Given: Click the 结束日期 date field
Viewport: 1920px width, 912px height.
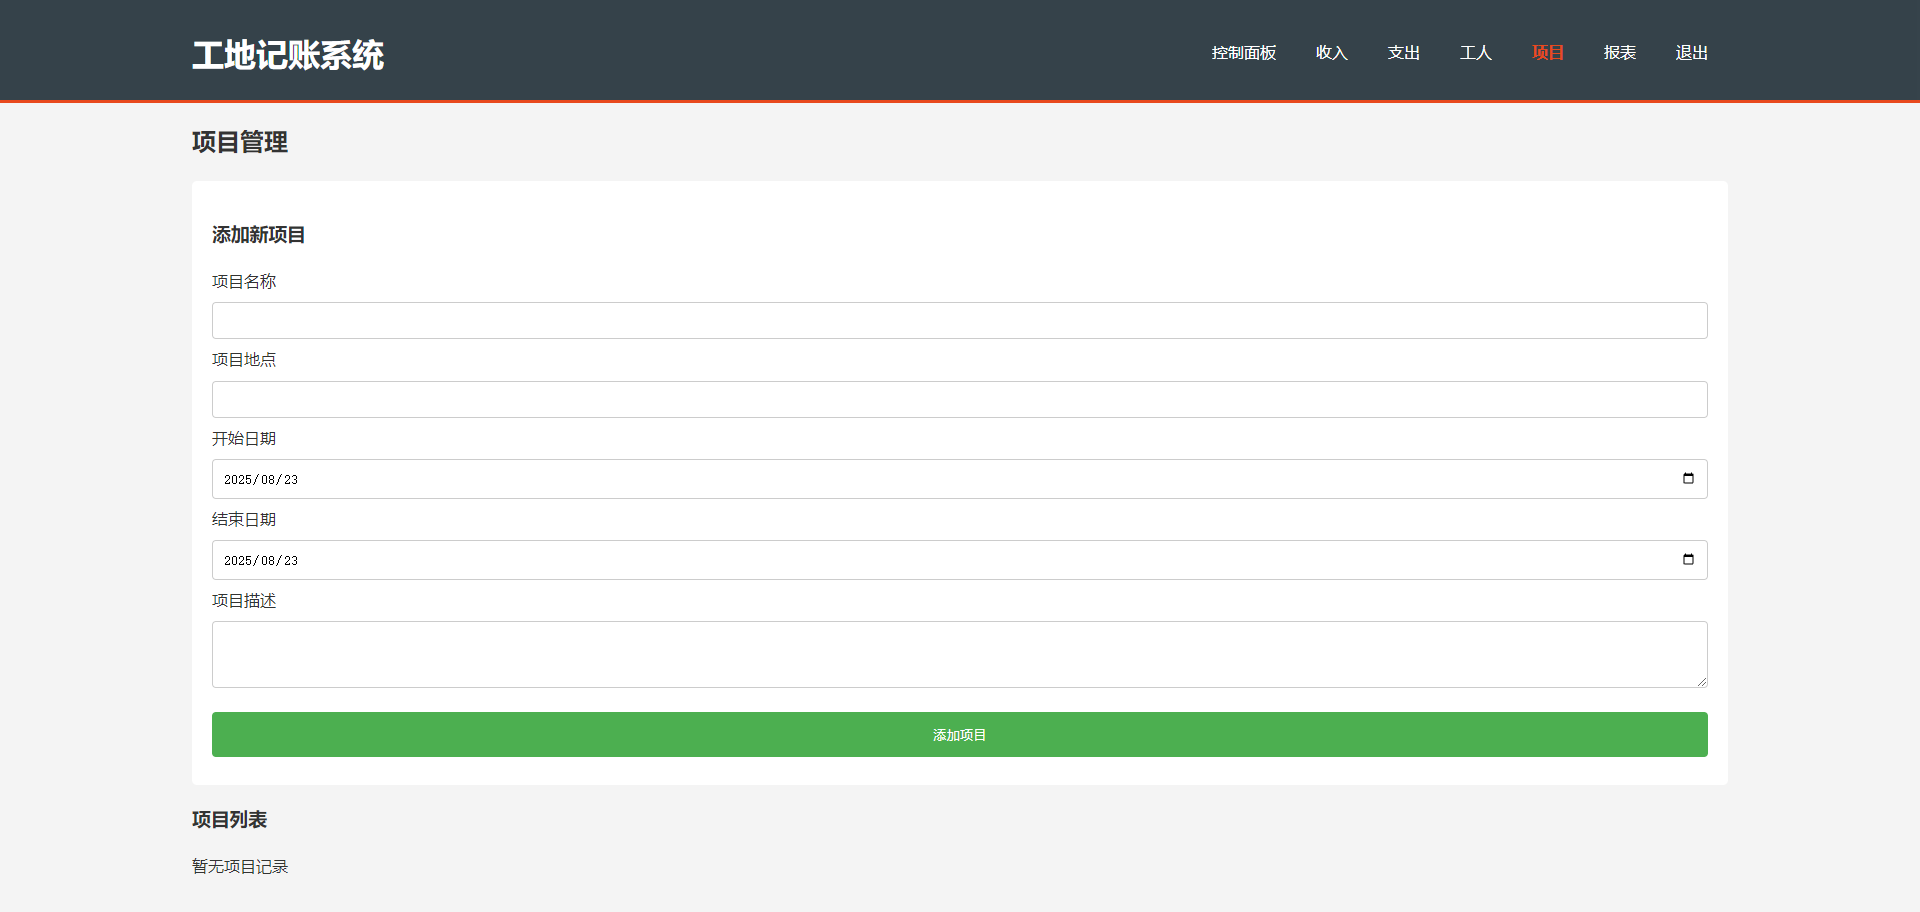Looking at the screenshot, I should point(959,560).
